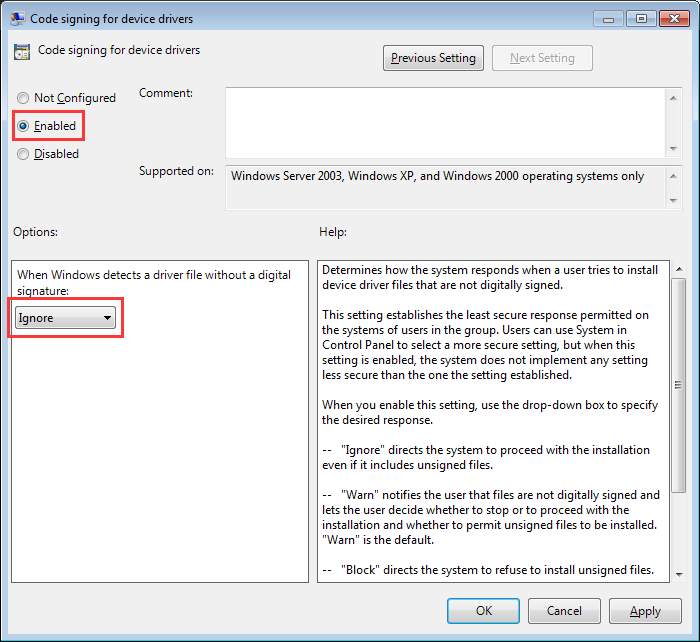This screenshot has height=642, width=700.
Task: Cancel the policy dialog
Action: click(564, 611)
